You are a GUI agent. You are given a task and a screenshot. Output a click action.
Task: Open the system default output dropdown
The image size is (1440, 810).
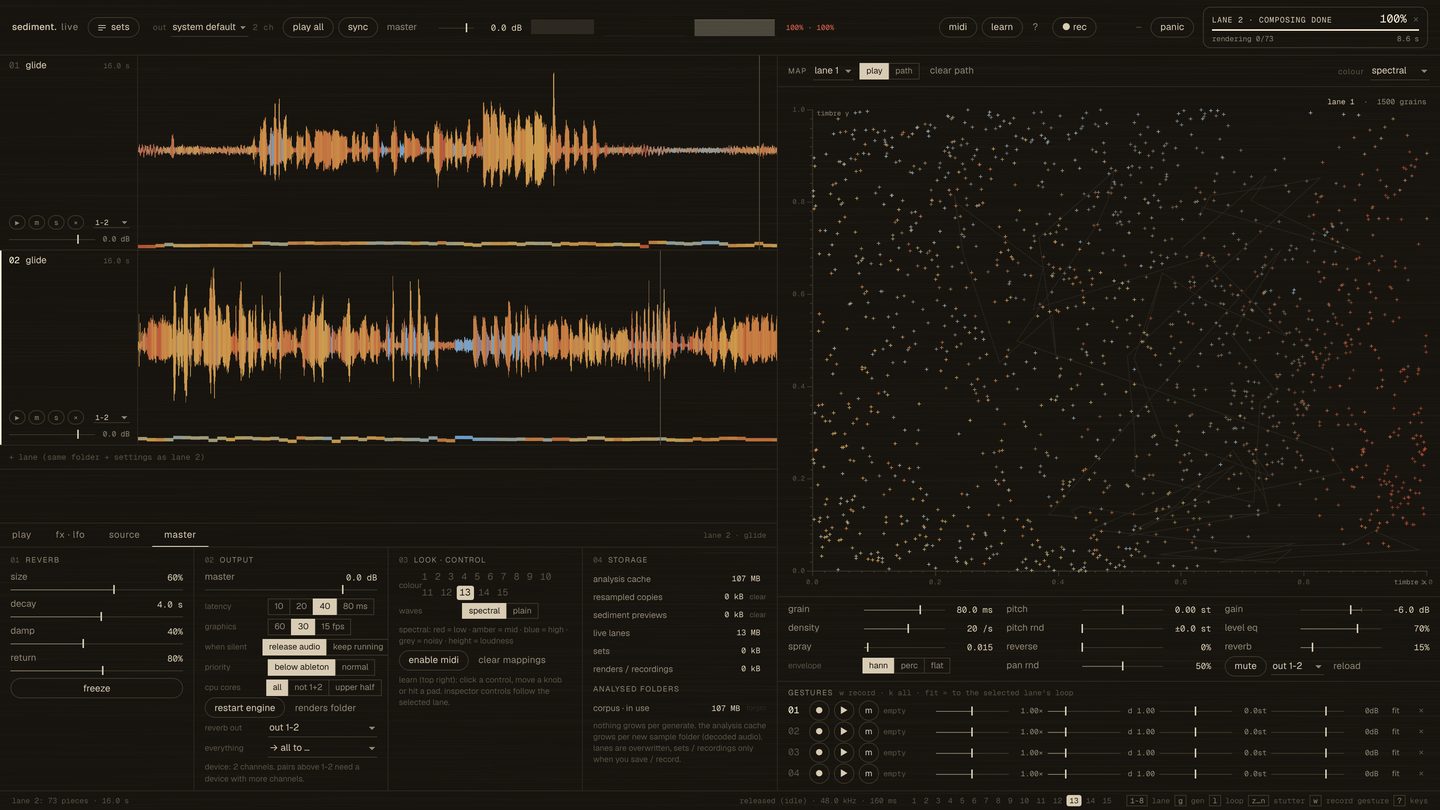pyautogui.click(x=209, y=27)
